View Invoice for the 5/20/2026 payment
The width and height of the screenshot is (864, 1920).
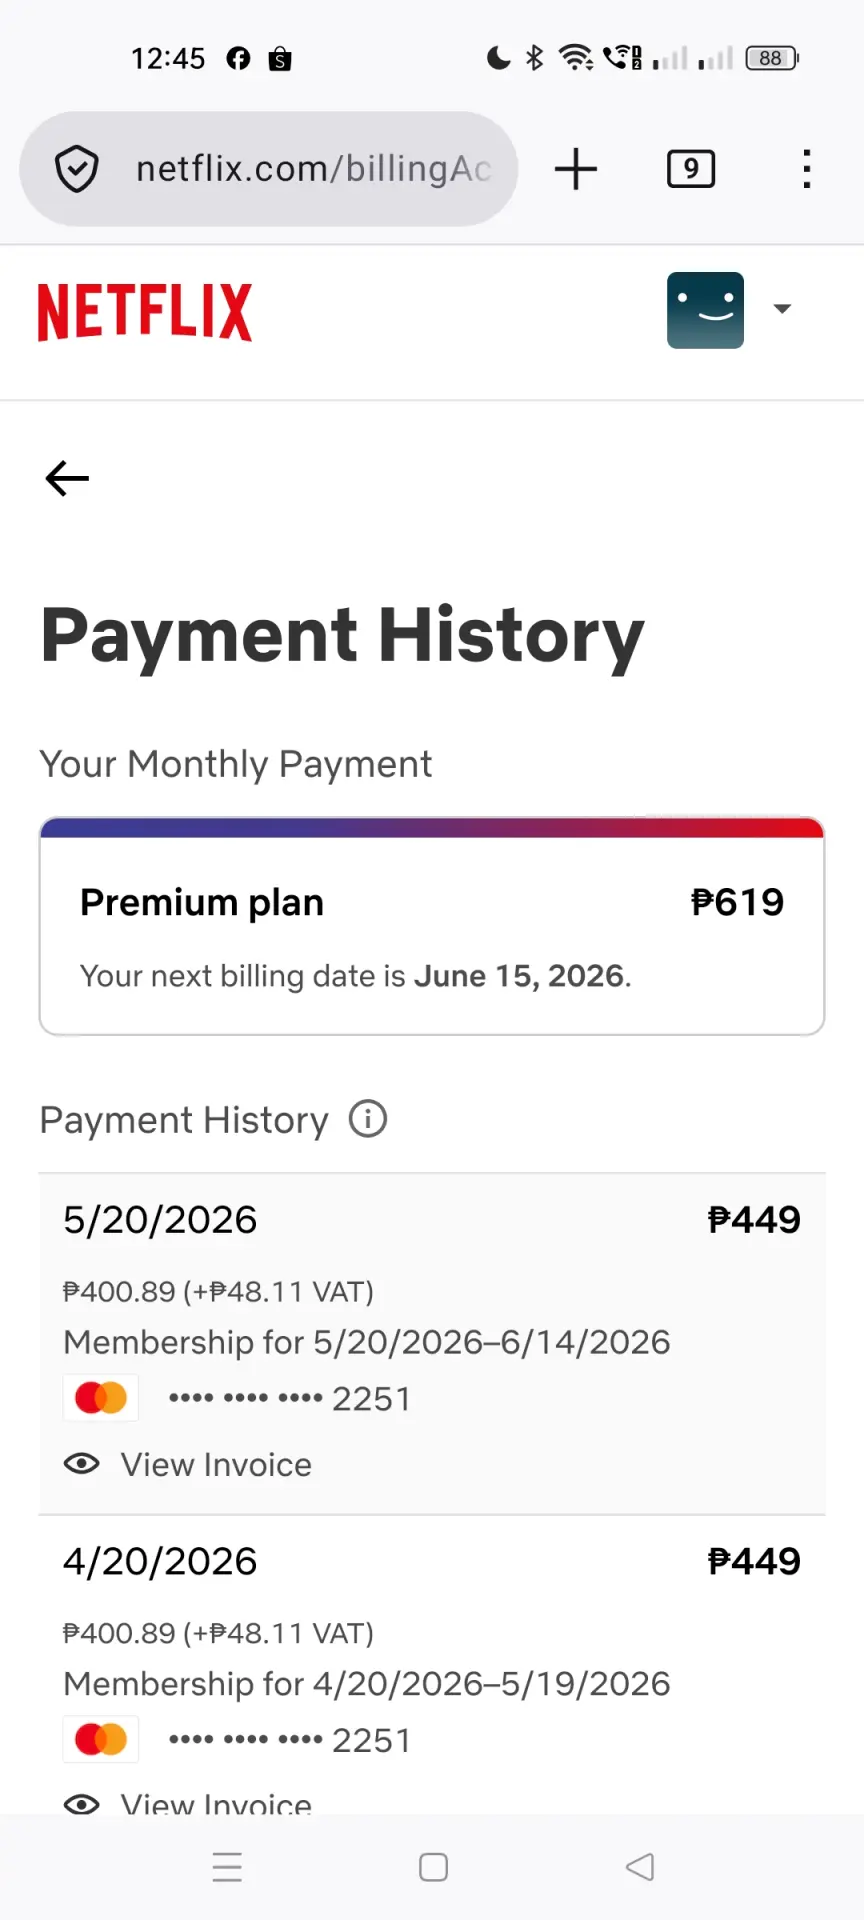tap(216, 1464)
